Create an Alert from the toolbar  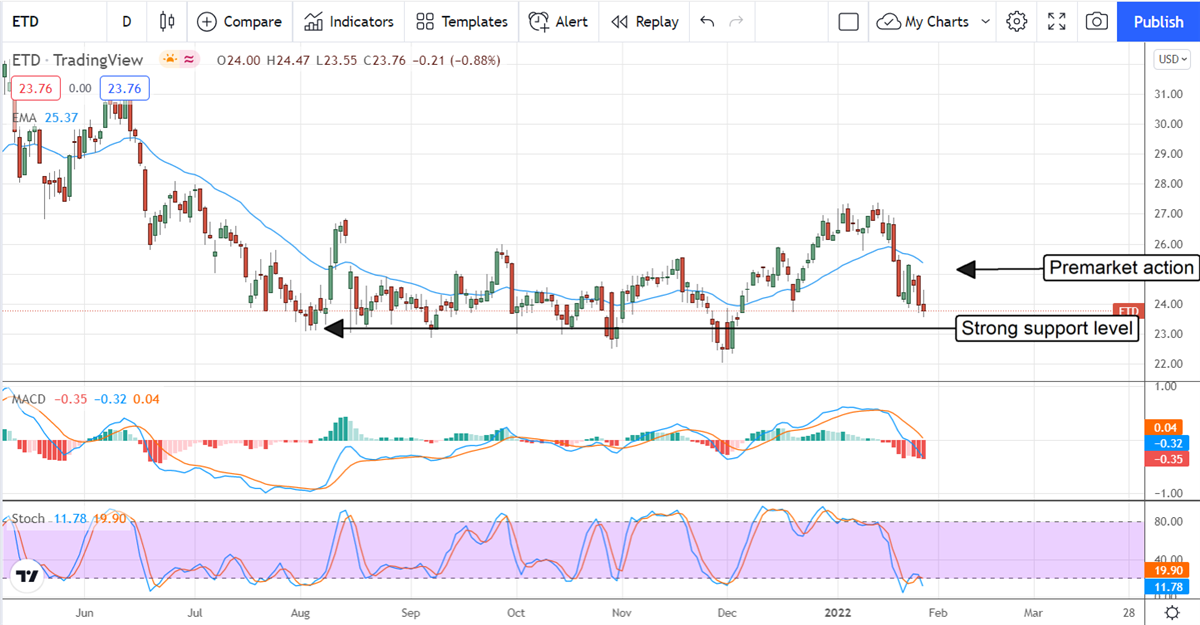point(558,21)
